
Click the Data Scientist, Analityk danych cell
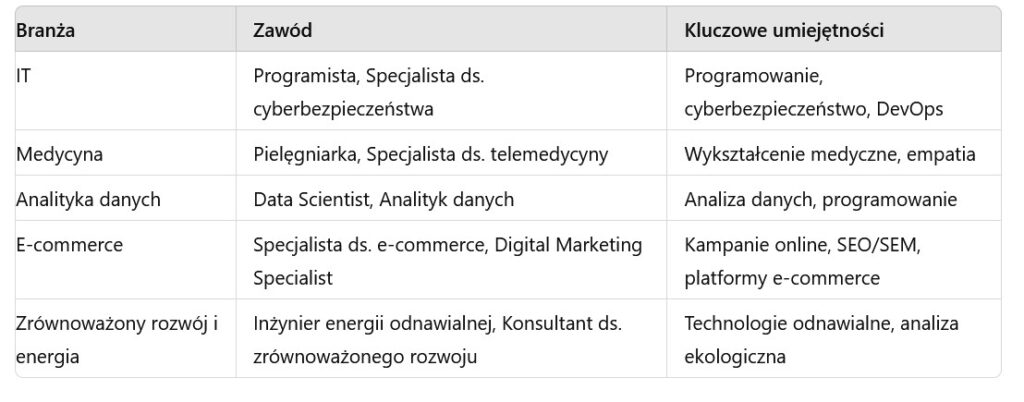tap(384, 200)
